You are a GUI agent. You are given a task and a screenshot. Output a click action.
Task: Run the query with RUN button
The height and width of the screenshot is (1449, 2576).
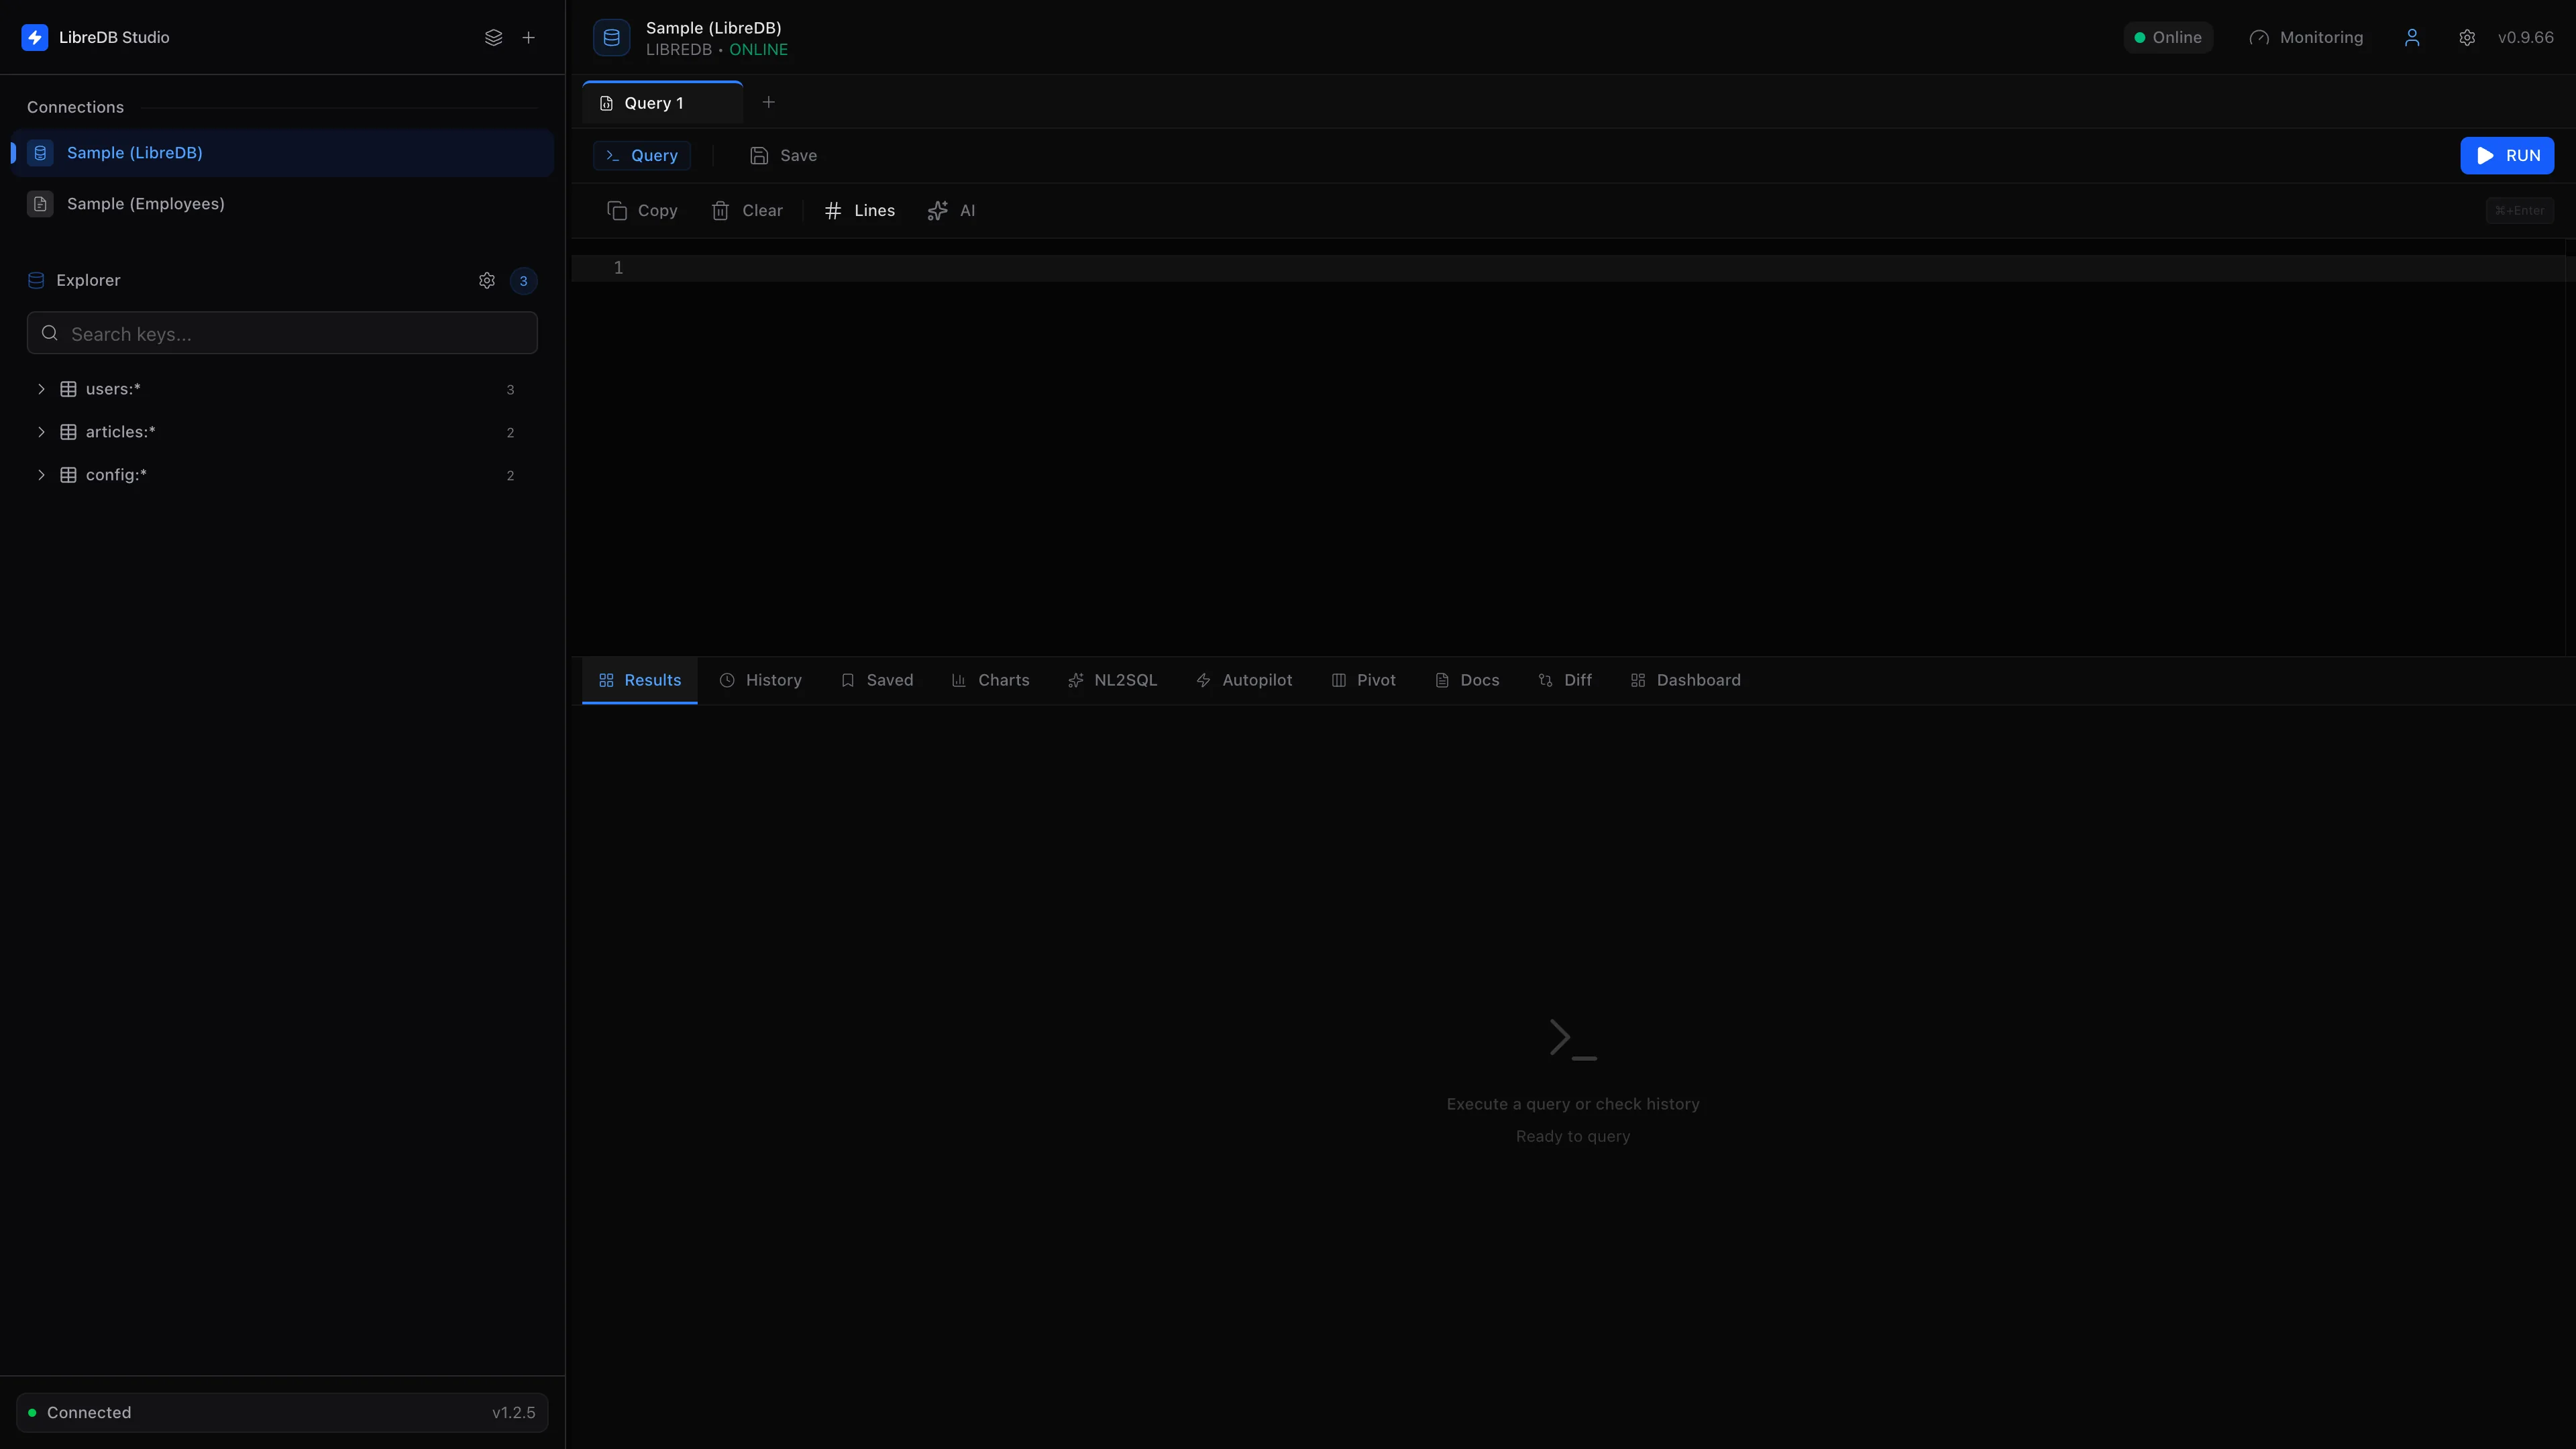click(2507, 155)
